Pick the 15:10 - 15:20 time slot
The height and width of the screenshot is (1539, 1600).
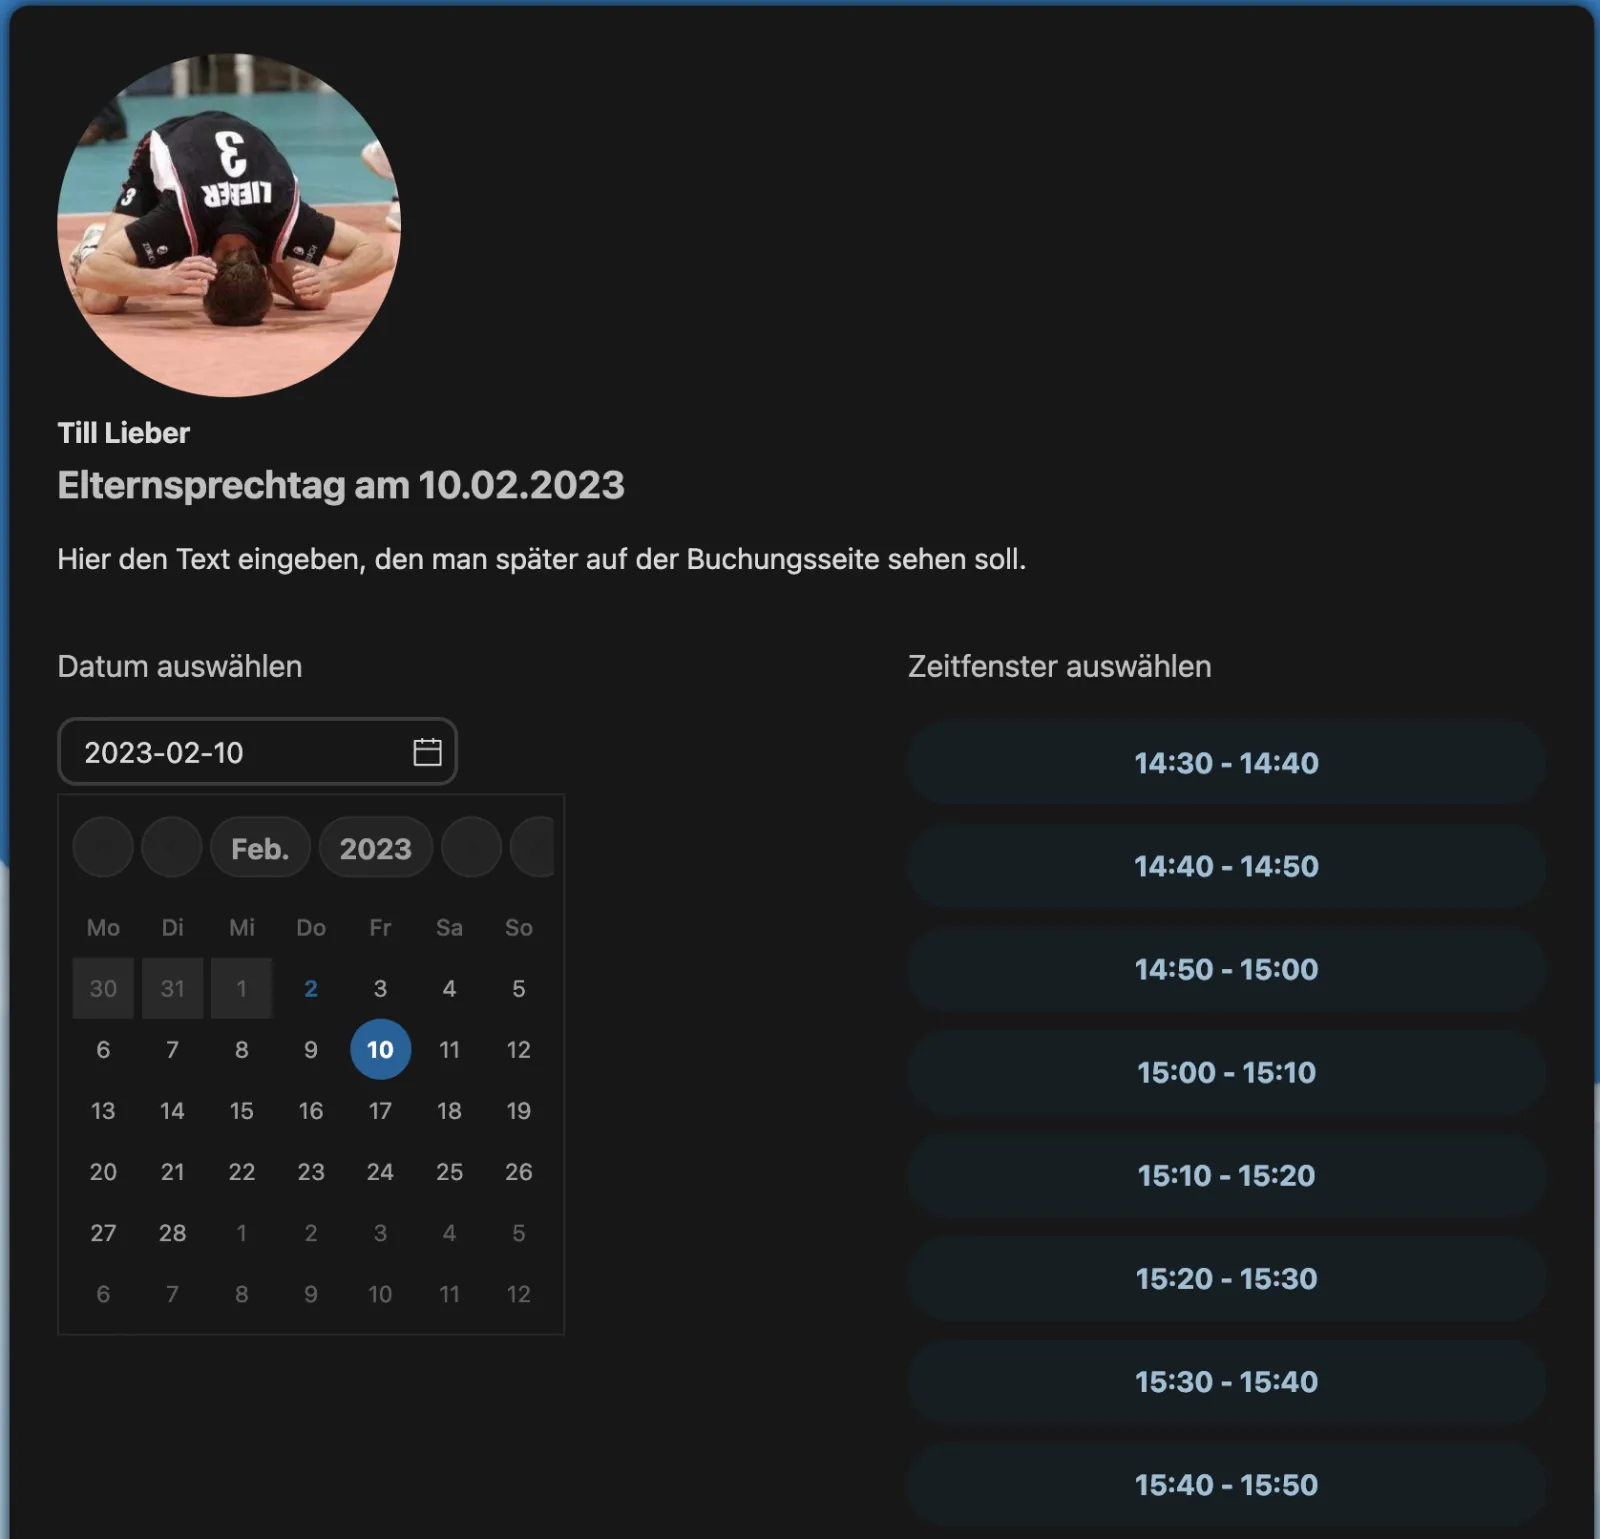pyautogui.click(x=1226, y=1175)
